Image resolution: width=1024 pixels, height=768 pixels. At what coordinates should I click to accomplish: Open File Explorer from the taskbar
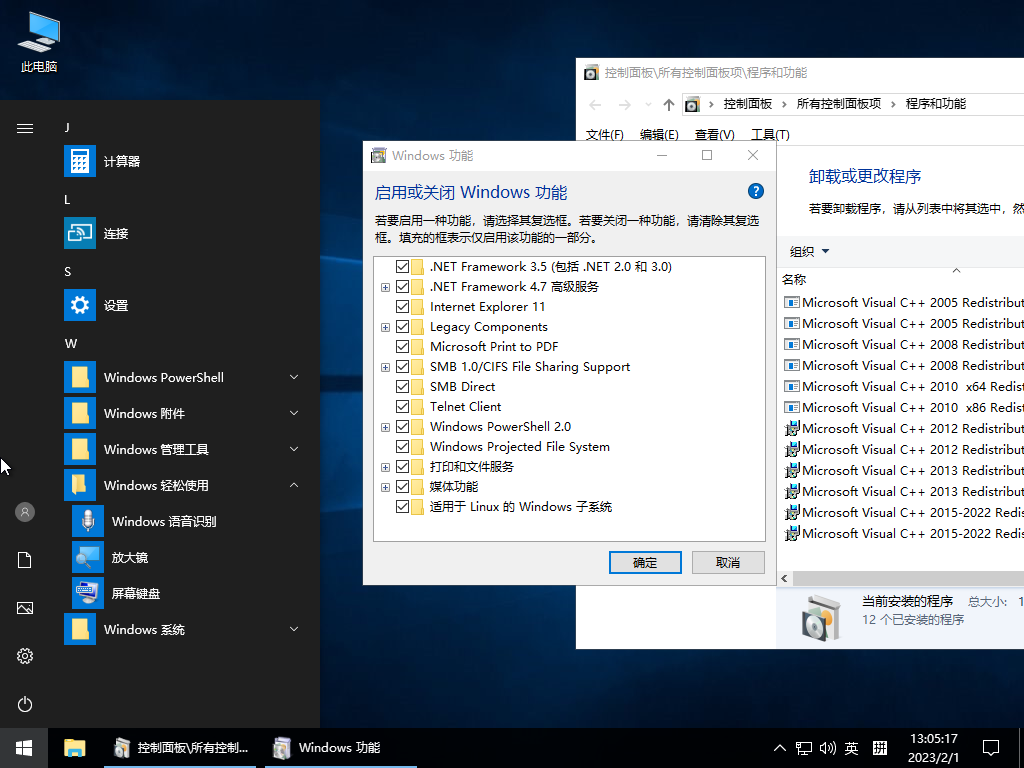pos(75,747)
